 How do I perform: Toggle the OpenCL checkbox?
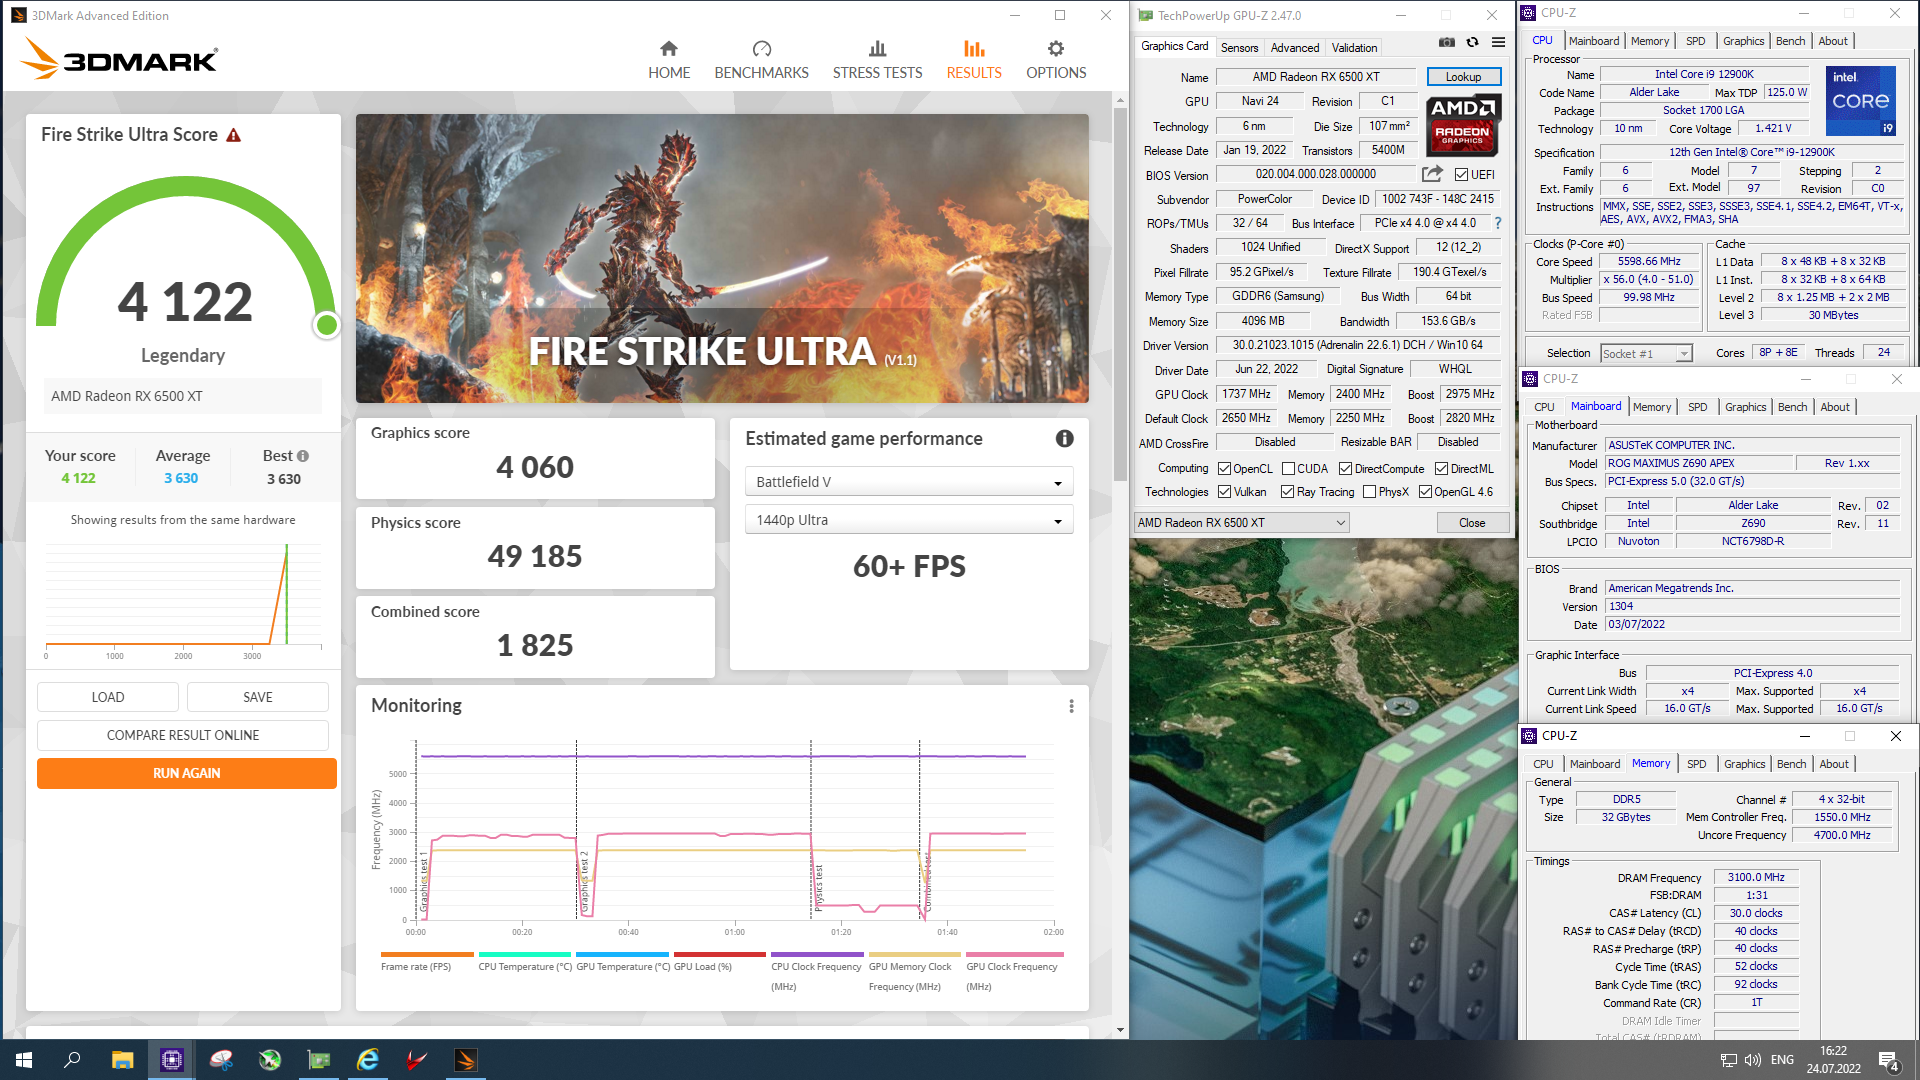tap(1224, 469)
